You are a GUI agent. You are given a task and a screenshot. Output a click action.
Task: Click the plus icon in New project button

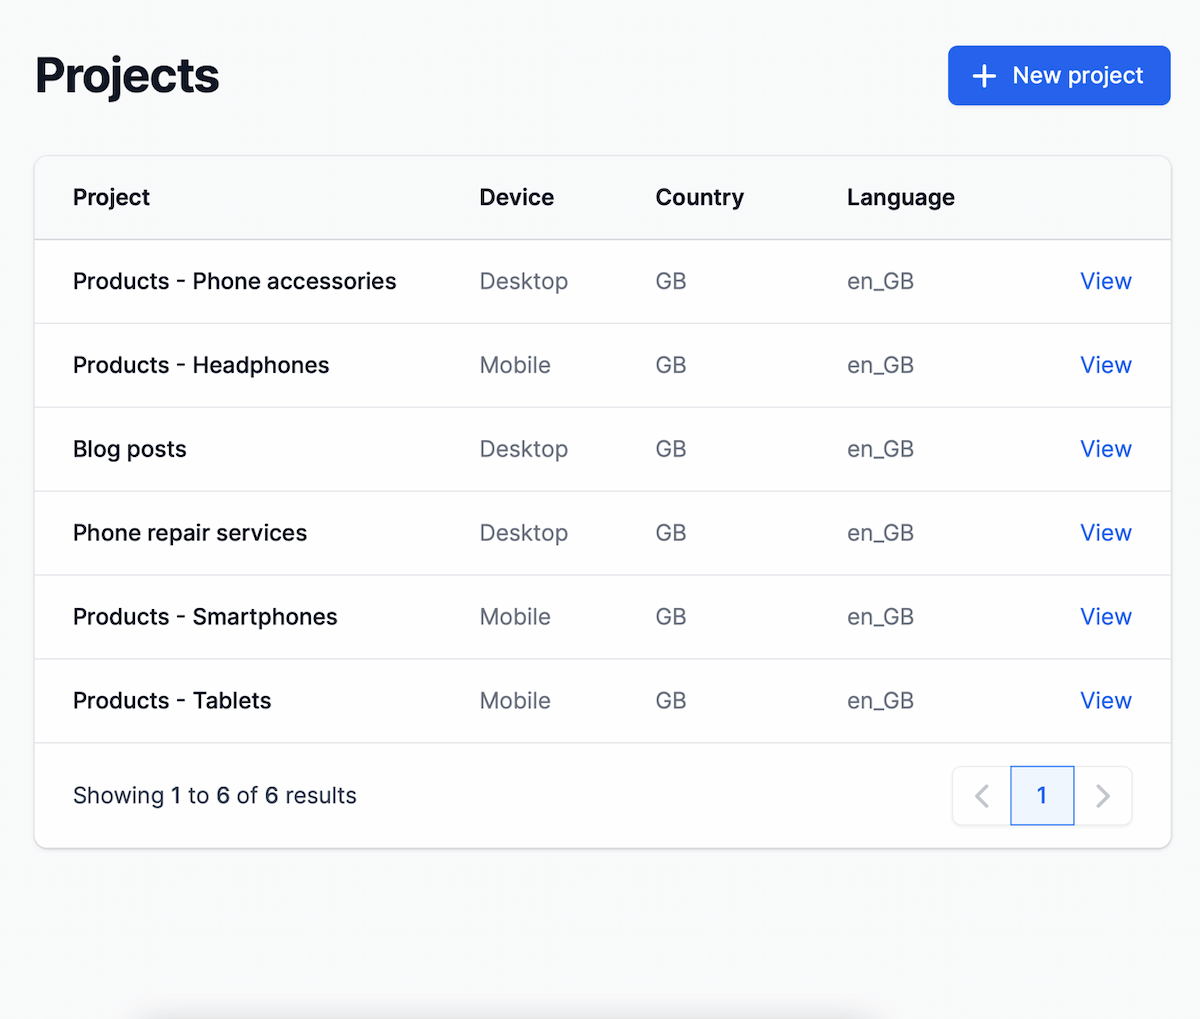pos(984,76)
